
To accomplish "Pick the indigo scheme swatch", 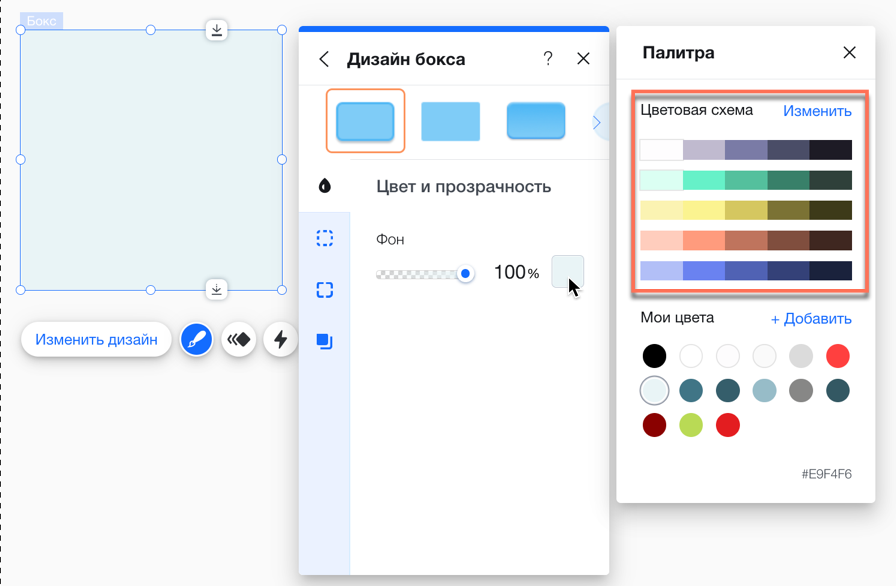I will point(746,271).
